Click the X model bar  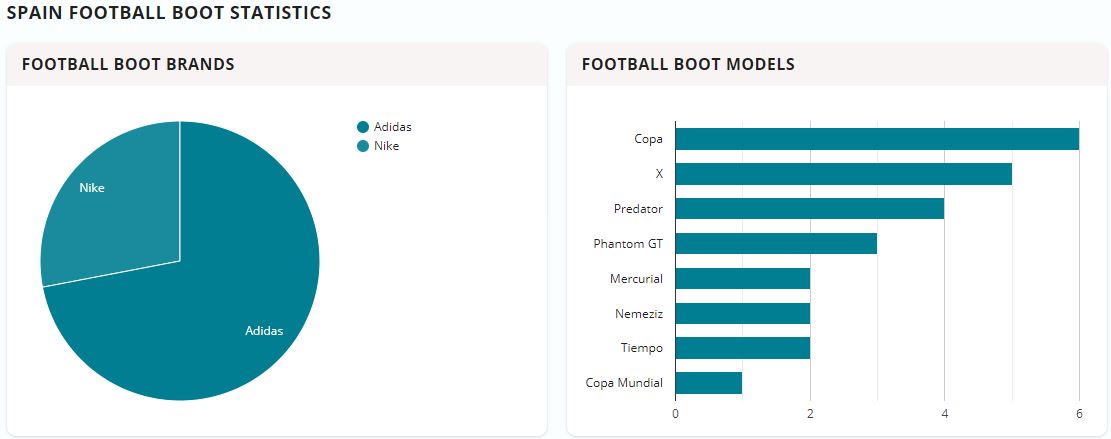(x=843, y=174)
